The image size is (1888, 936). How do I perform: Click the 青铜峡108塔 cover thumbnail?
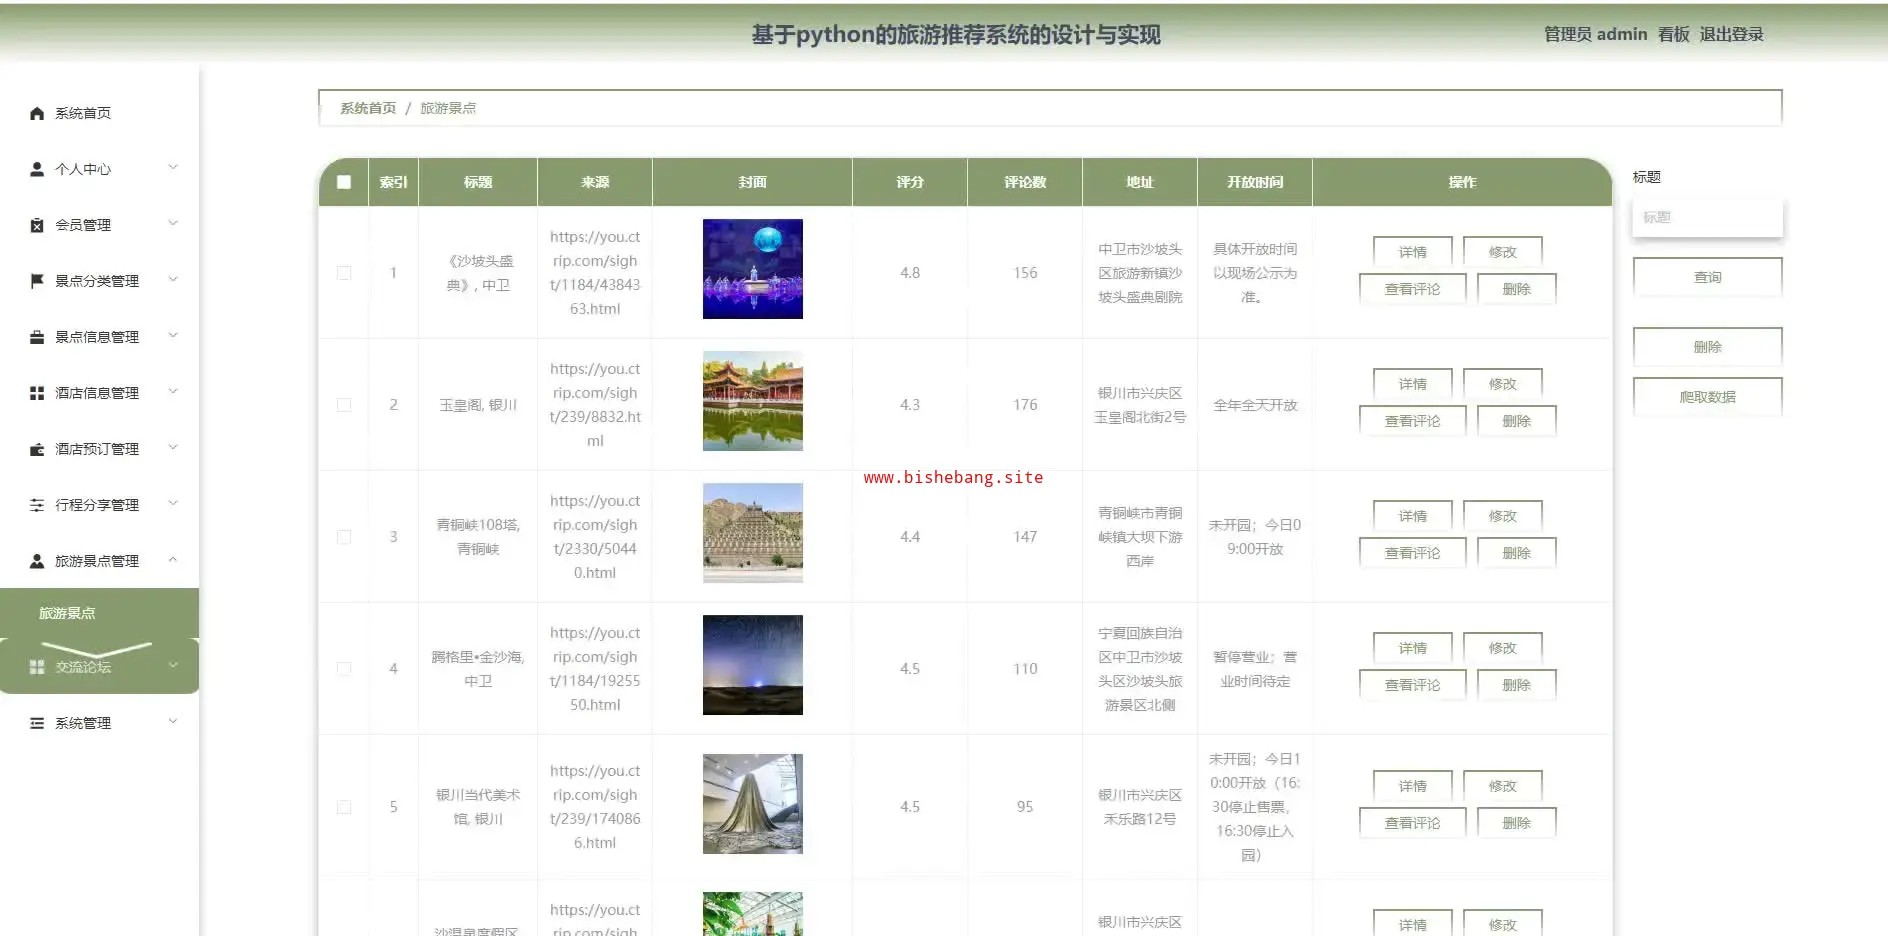[x=752, y=533]
